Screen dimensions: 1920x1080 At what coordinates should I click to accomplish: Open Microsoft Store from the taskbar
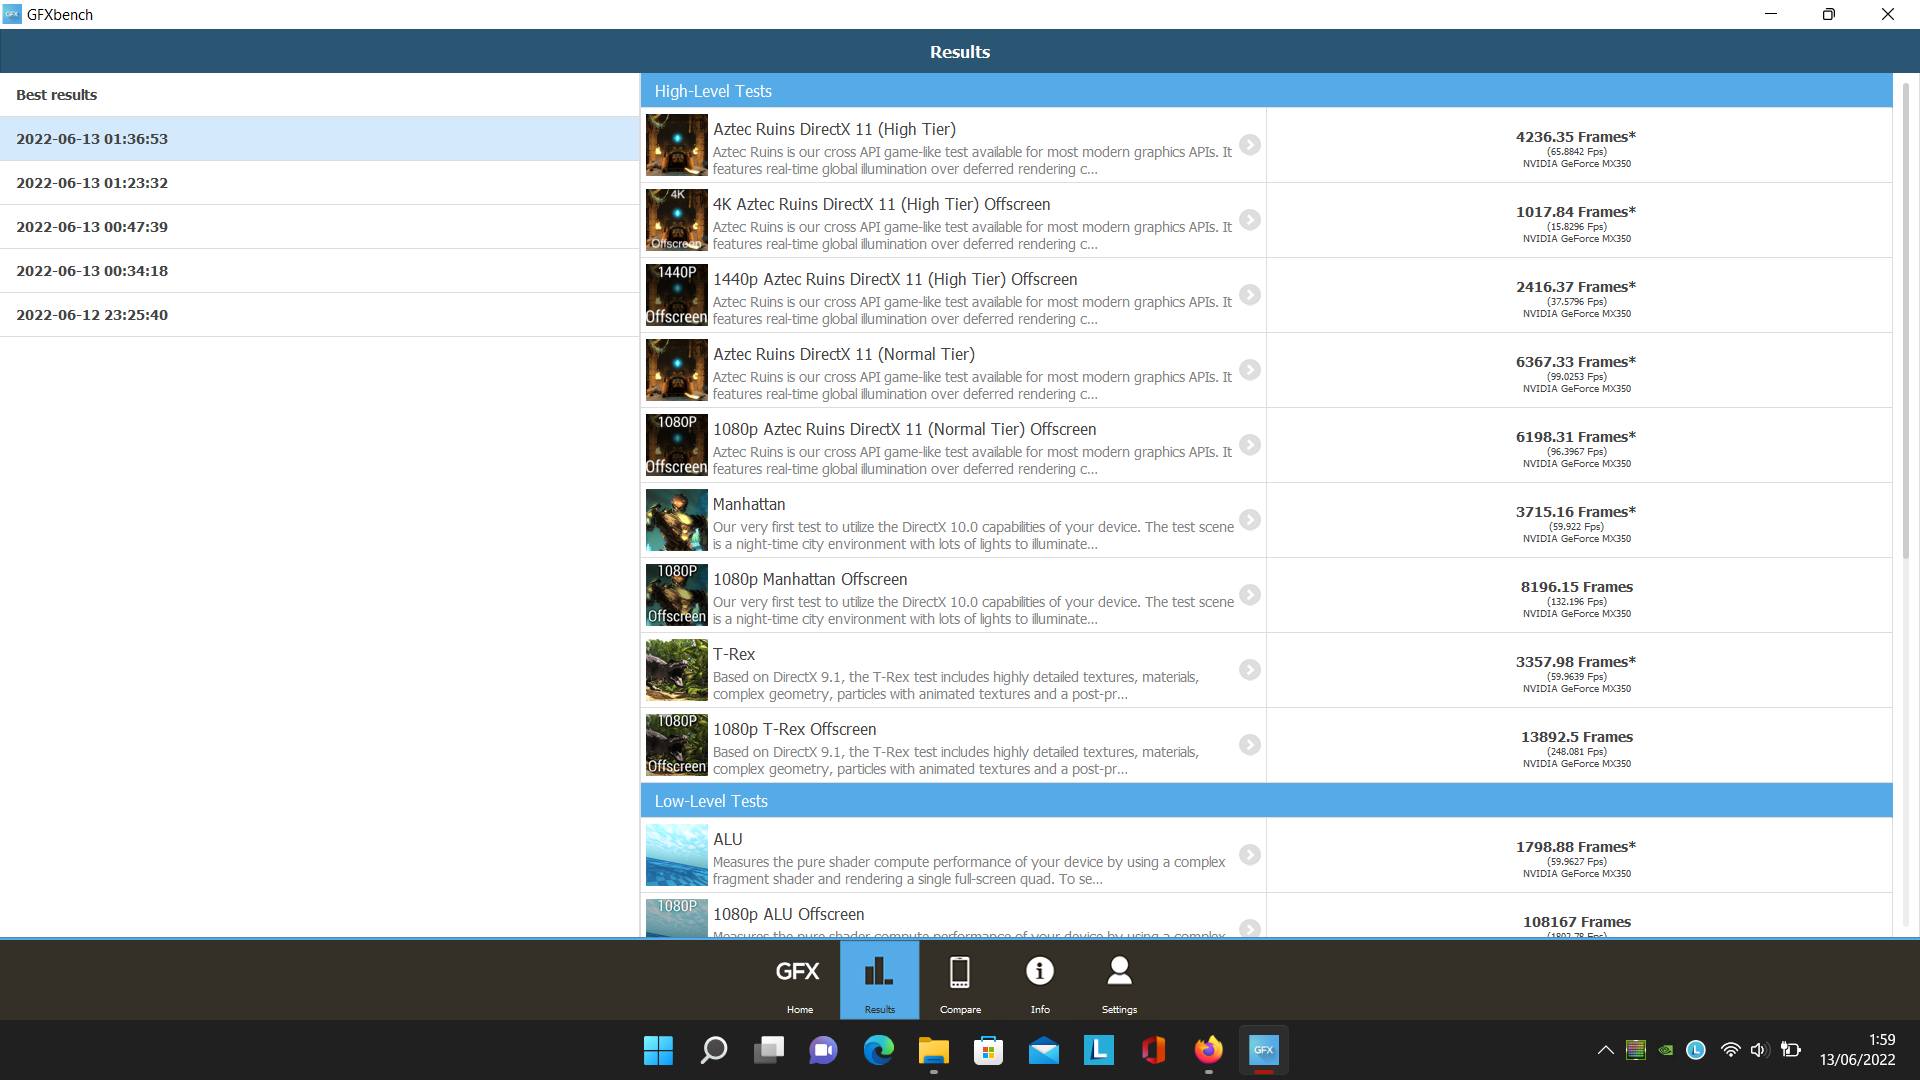click(988, 1050)
